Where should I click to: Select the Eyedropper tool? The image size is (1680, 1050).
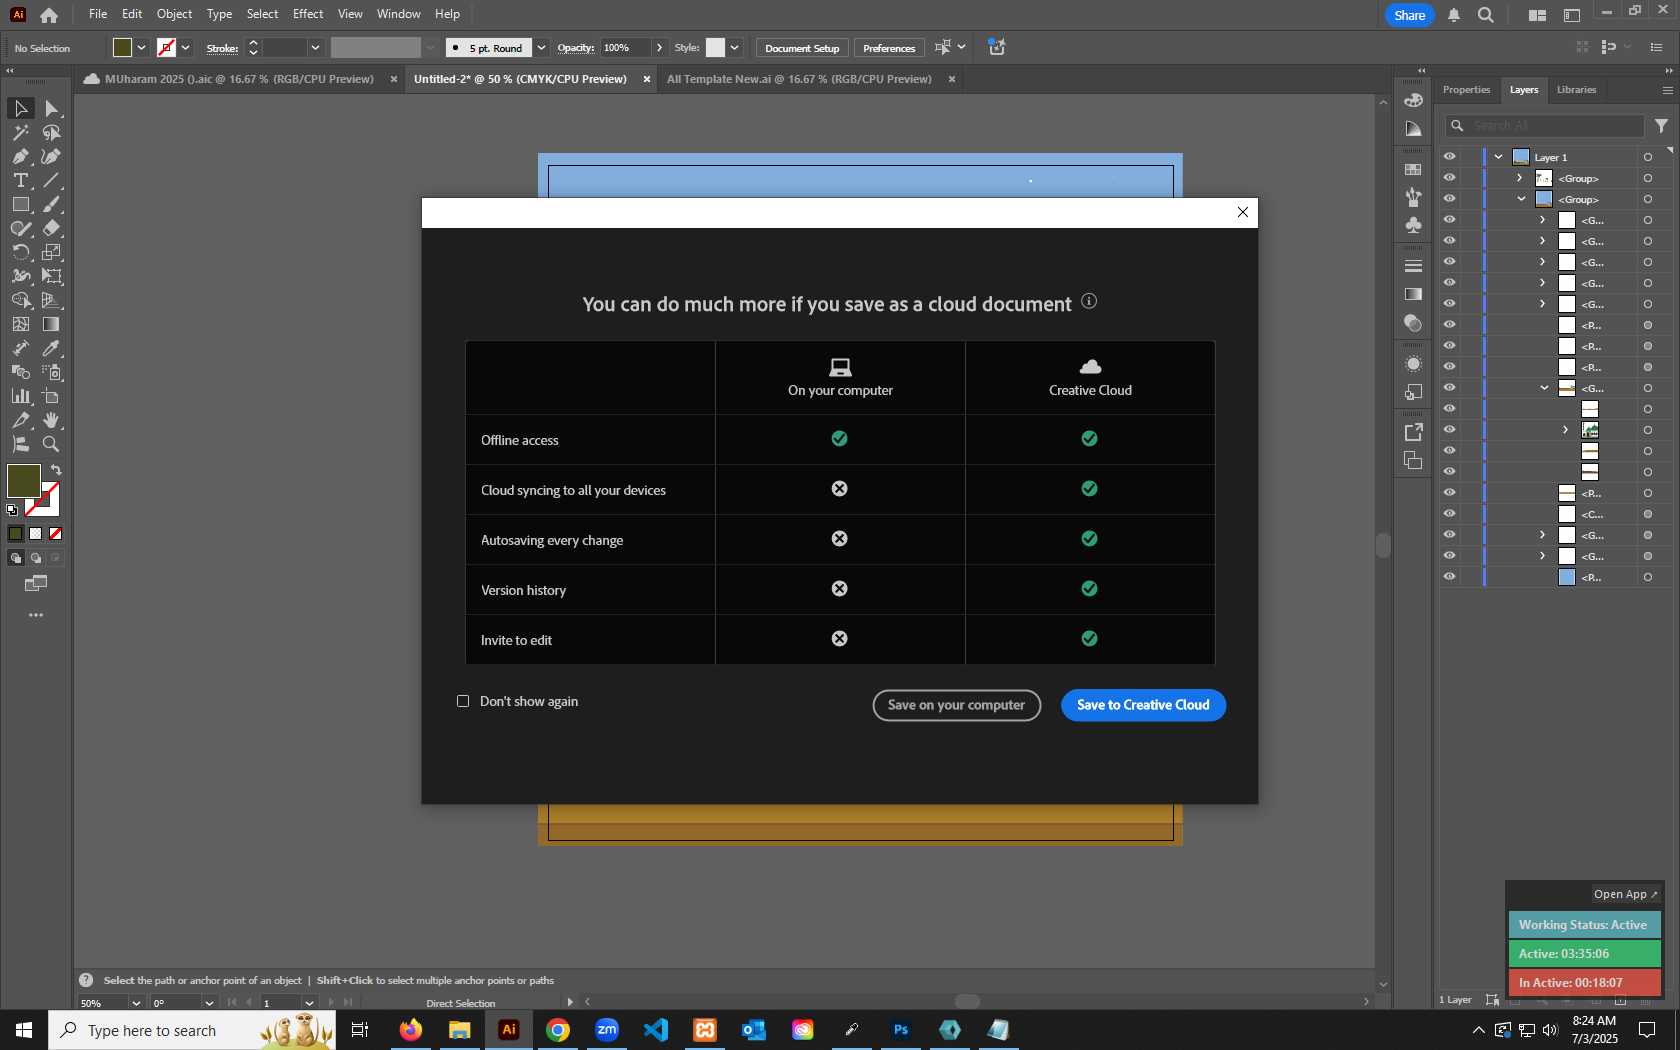52,348
